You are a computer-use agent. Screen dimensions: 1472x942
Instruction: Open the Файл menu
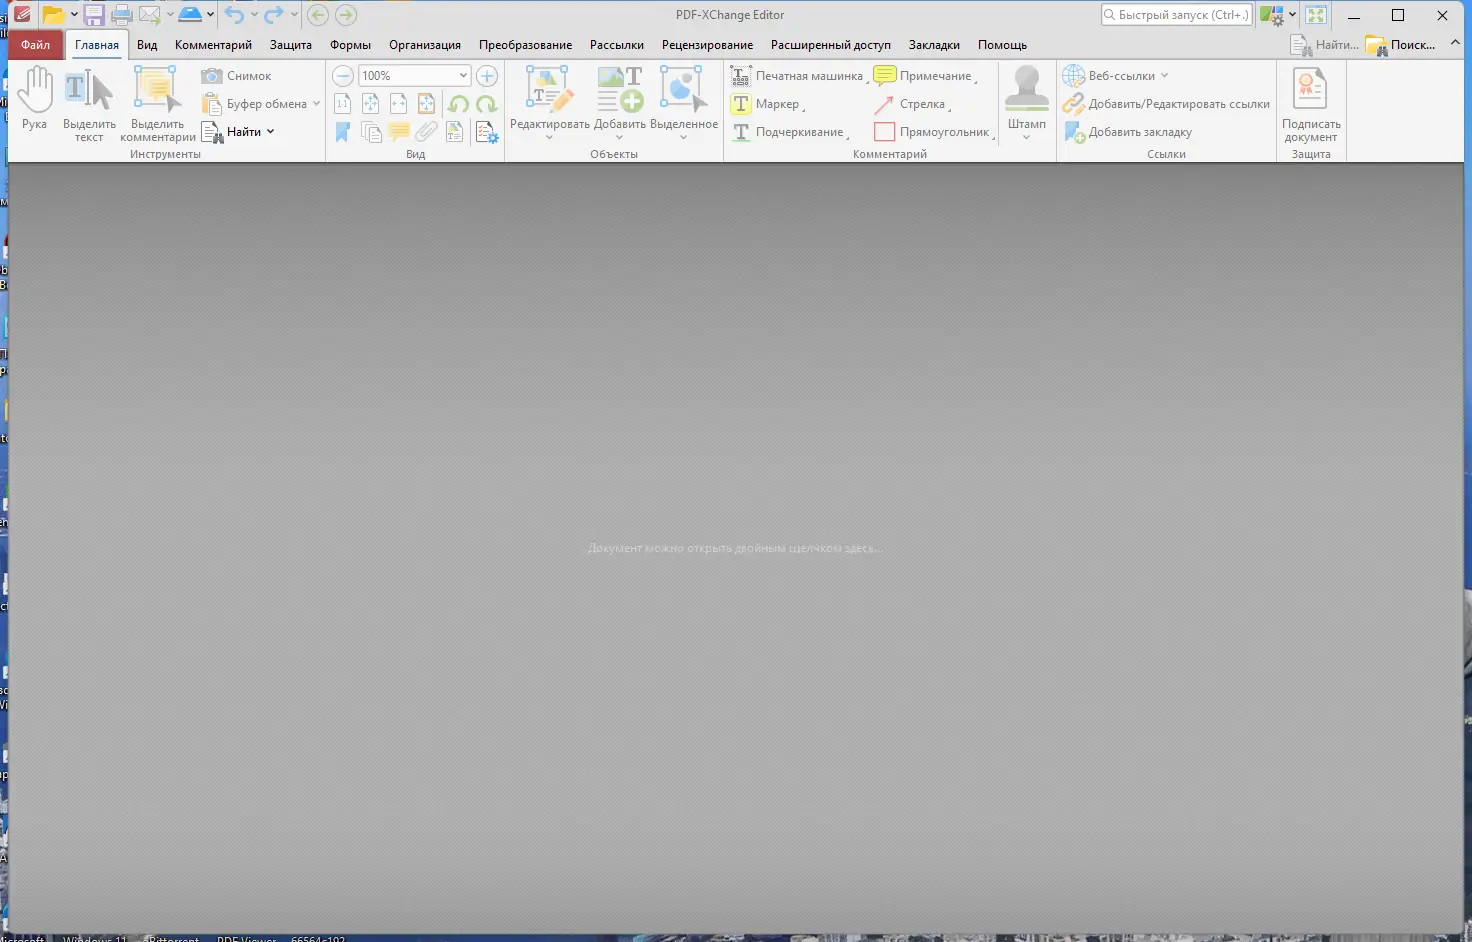point(35,45)
